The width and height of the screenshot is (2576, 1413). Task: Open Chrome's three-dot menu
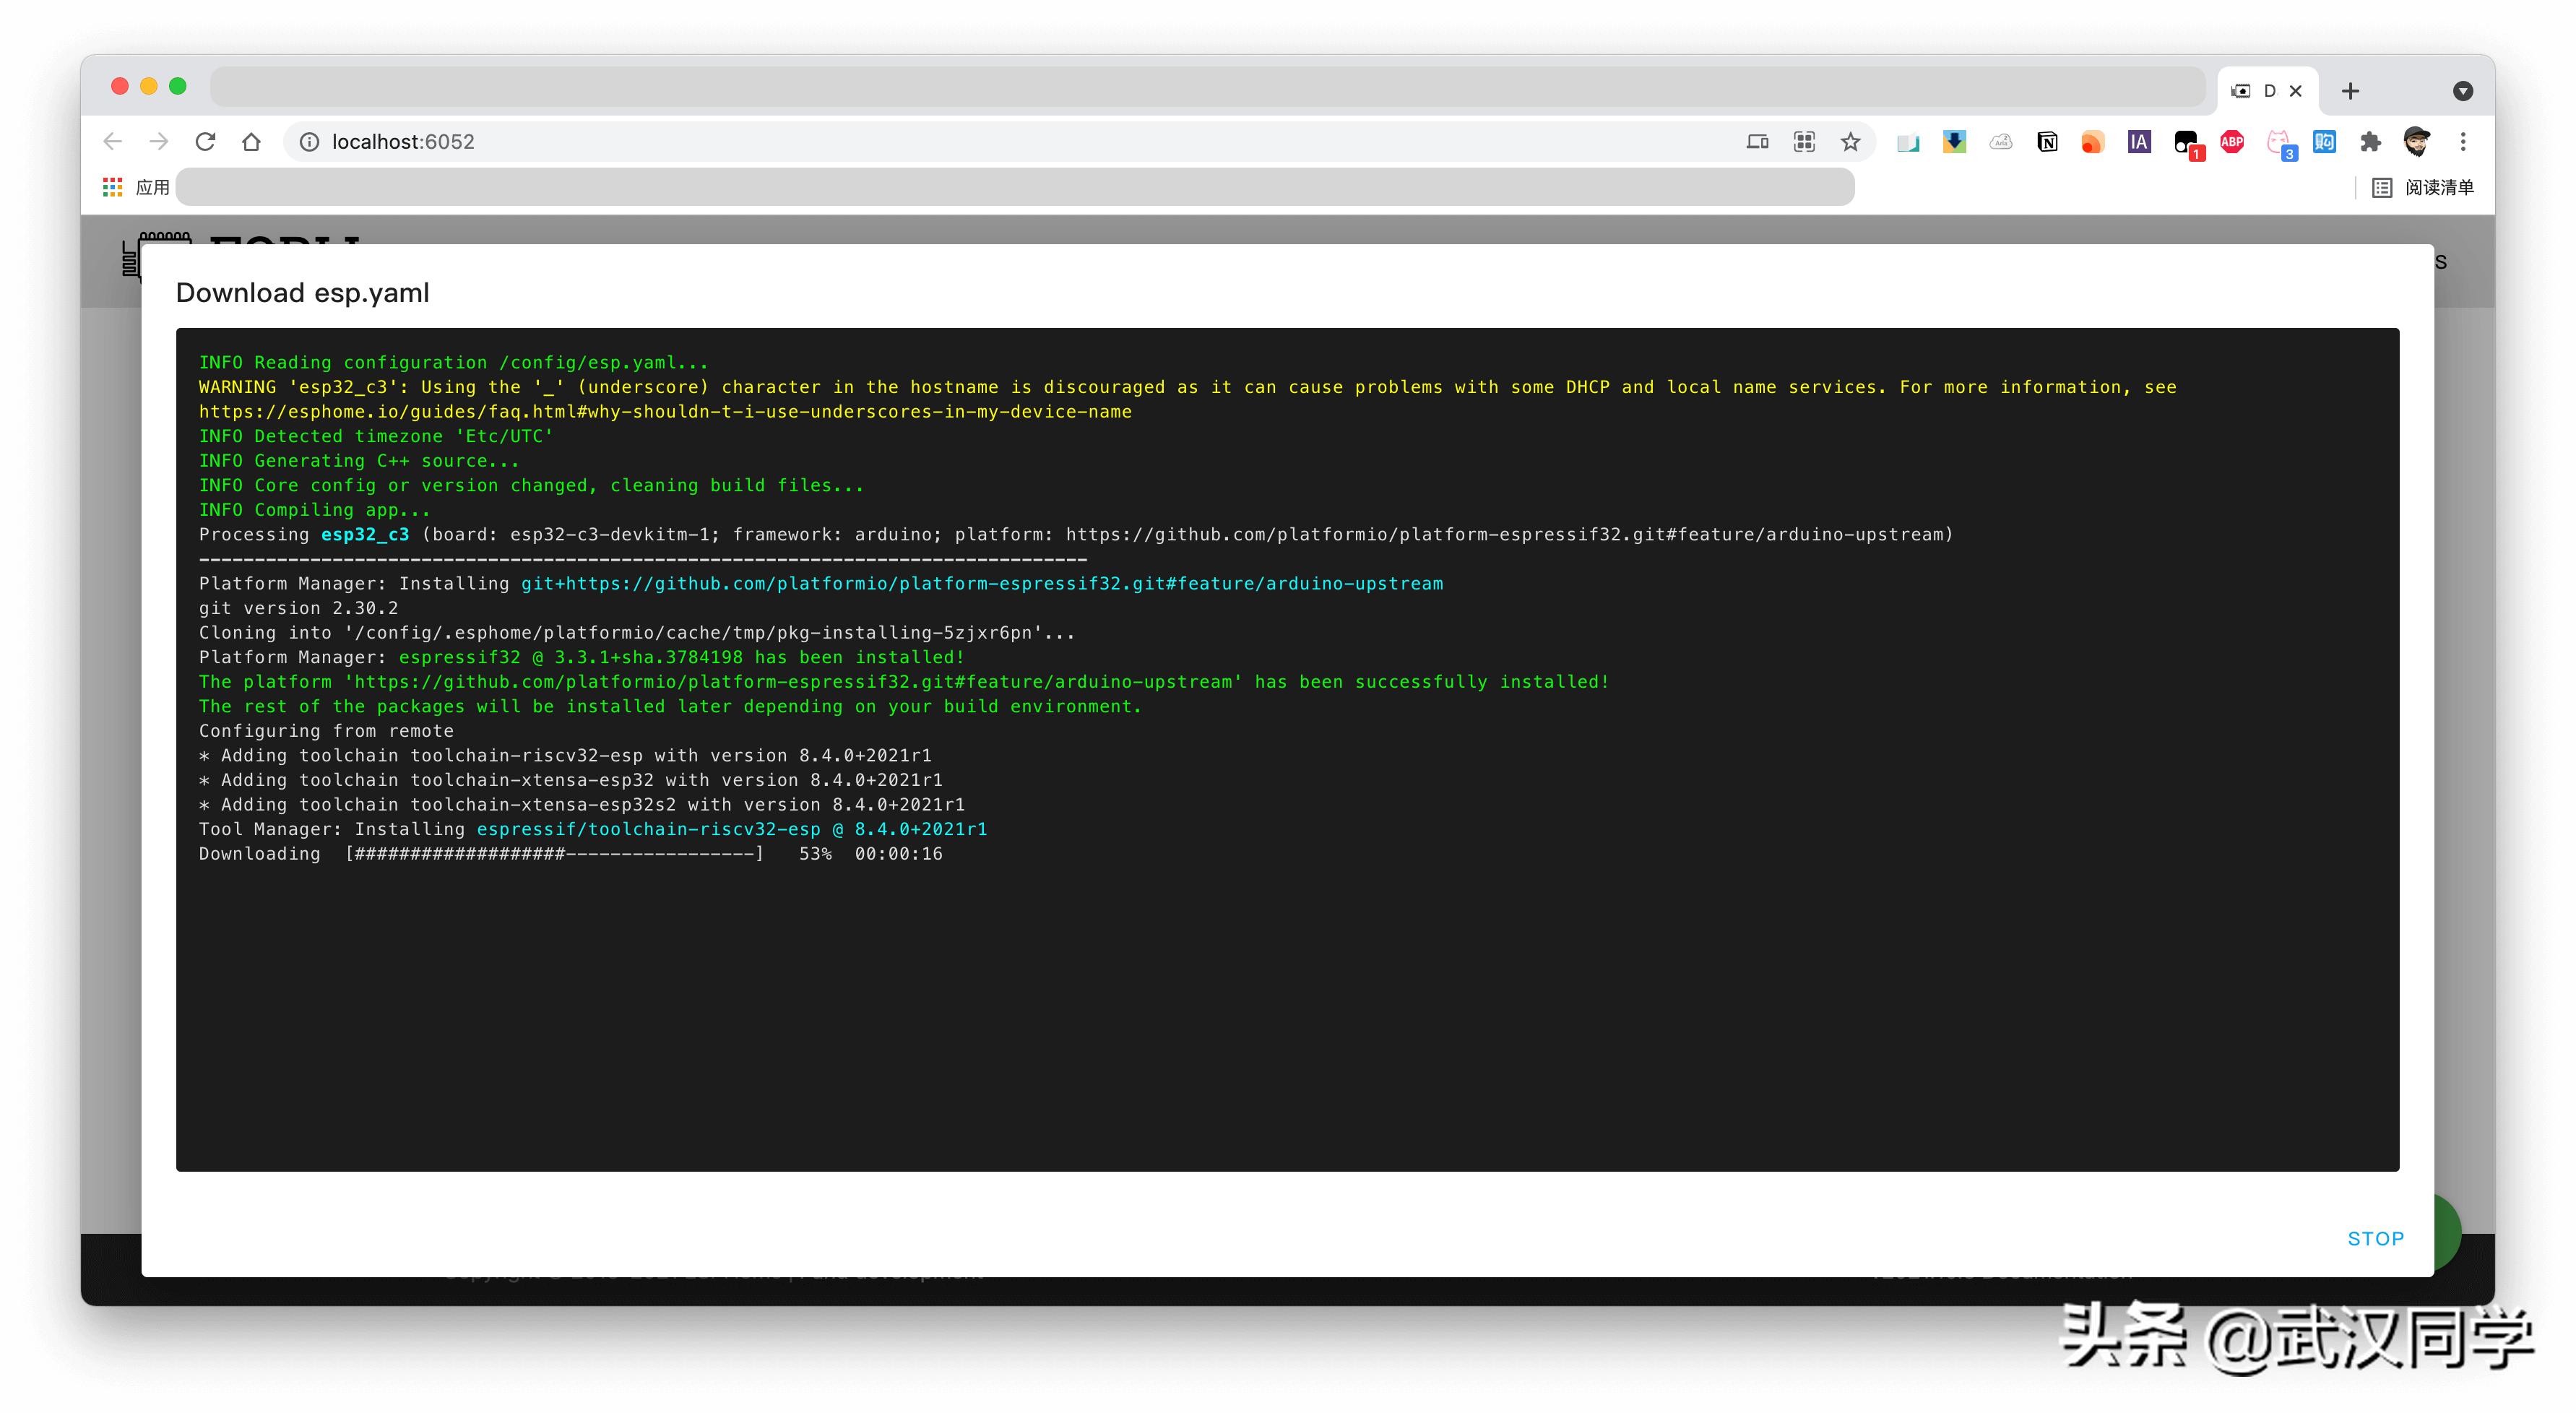(x=2463, y=142)
